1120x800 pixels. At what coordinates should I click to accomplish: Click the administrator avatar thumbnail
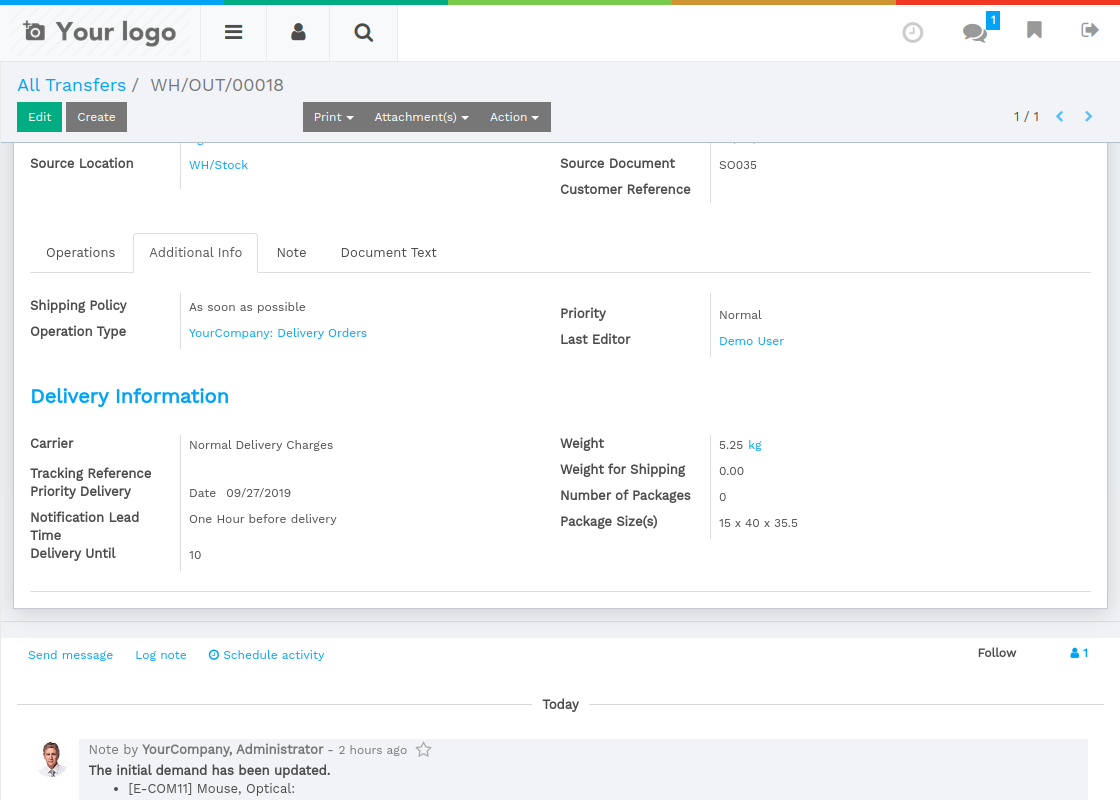pyautogui.click(x=52, y=760)
